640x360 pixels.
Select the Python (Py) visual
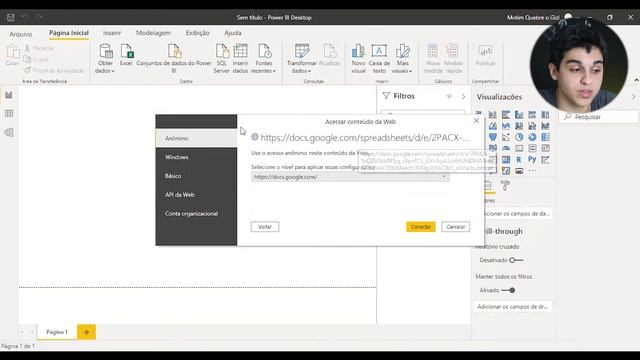tap(532, 160)
